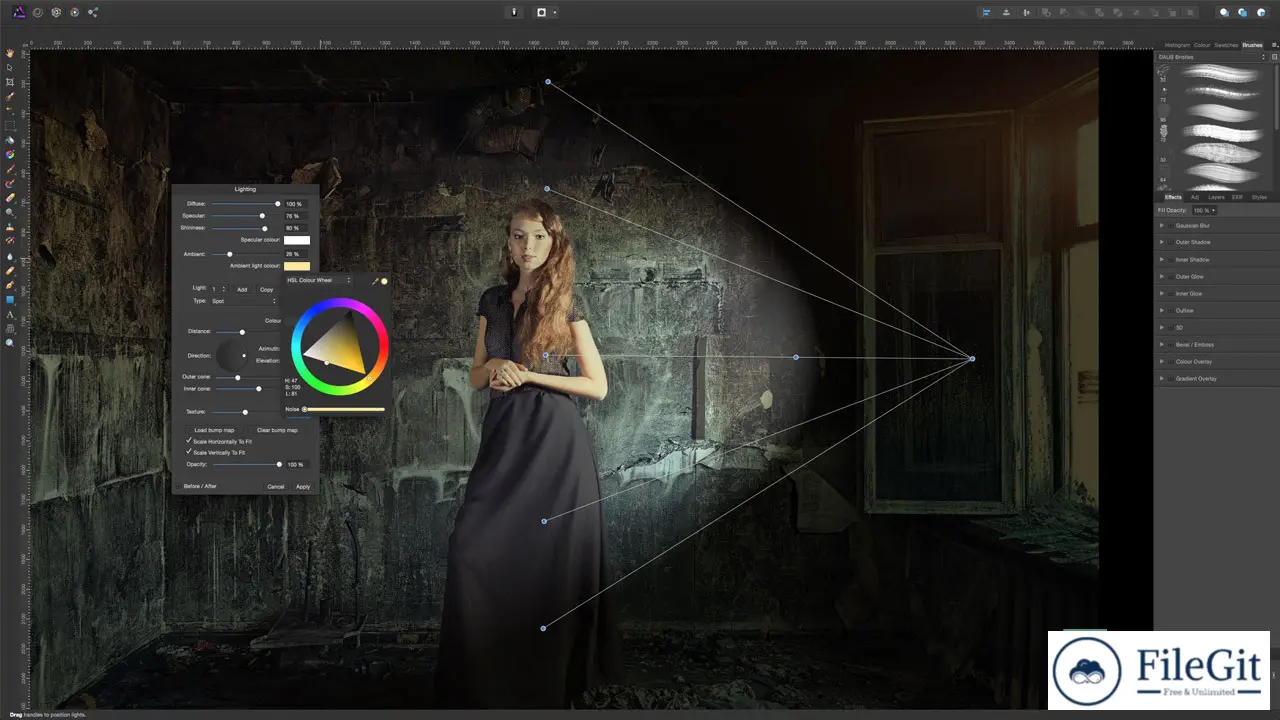Click the Clear bump map button

tap(277, 430)
